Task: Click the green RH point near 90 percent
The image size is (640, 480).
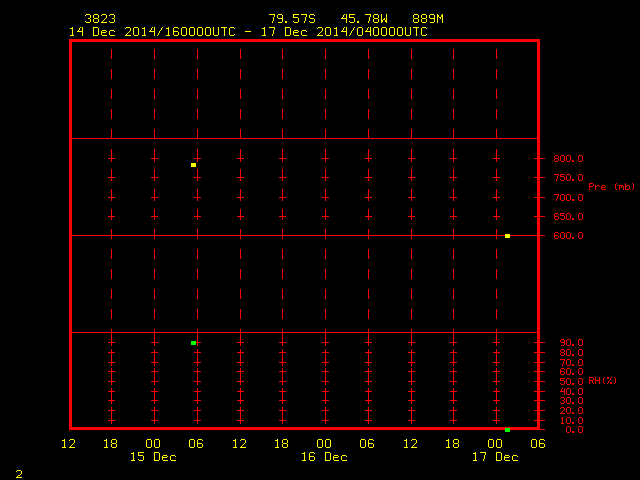Action: (193, 343)
